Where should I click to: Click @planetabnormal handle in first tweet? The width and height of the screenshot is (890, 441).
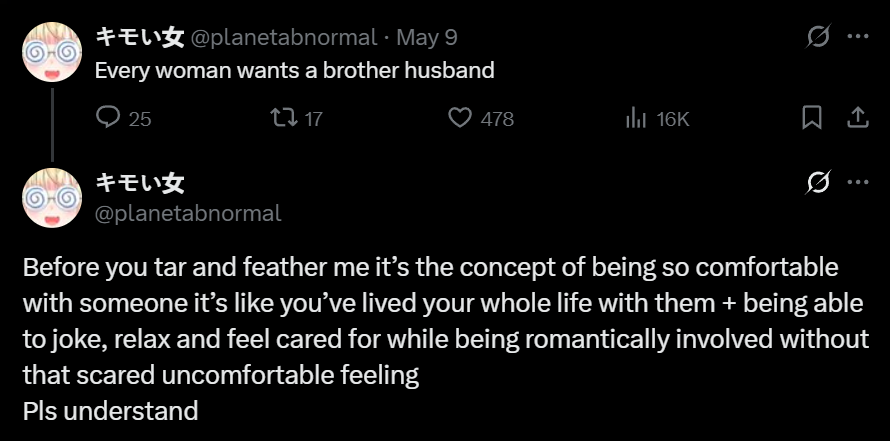[x=284, y=38]
